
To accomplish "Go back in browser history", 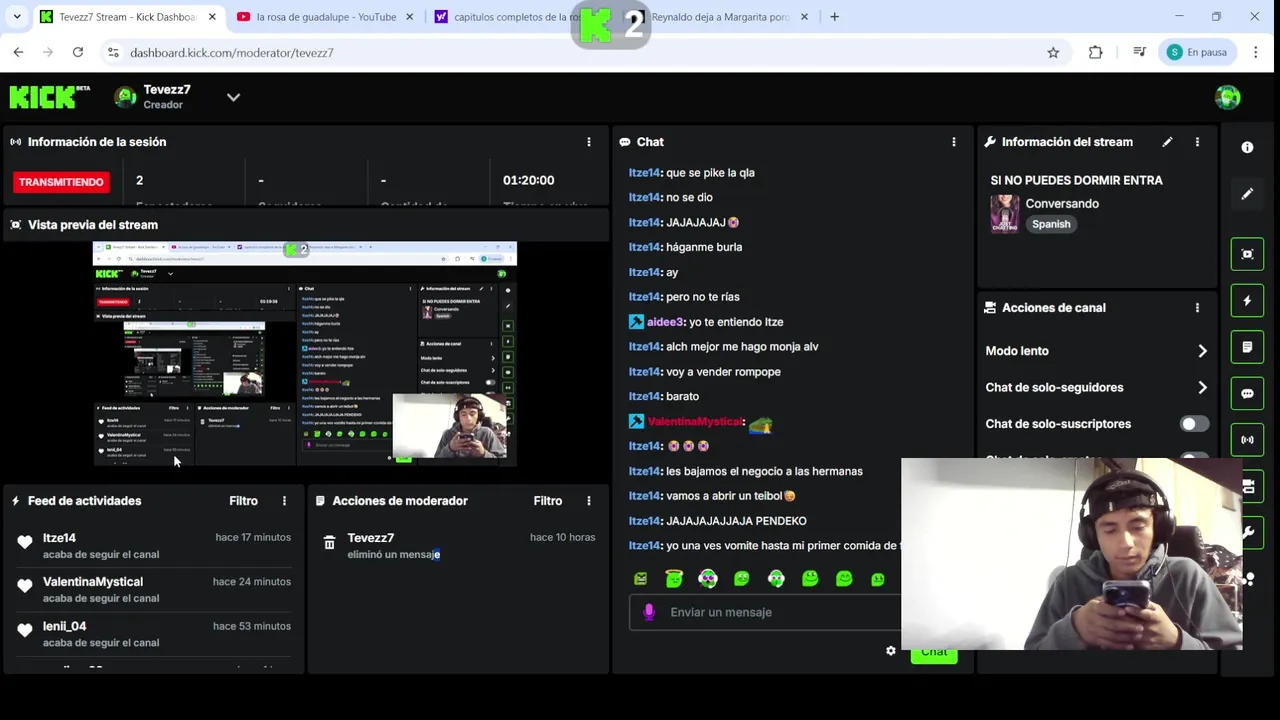I will 18,52.
